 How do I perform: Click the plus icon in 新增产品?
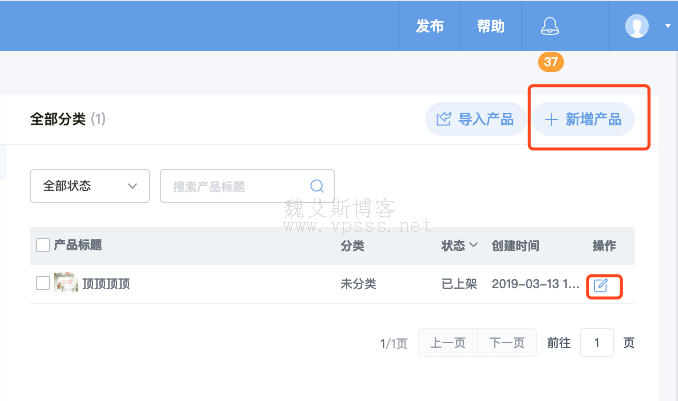tap(550, 120)
